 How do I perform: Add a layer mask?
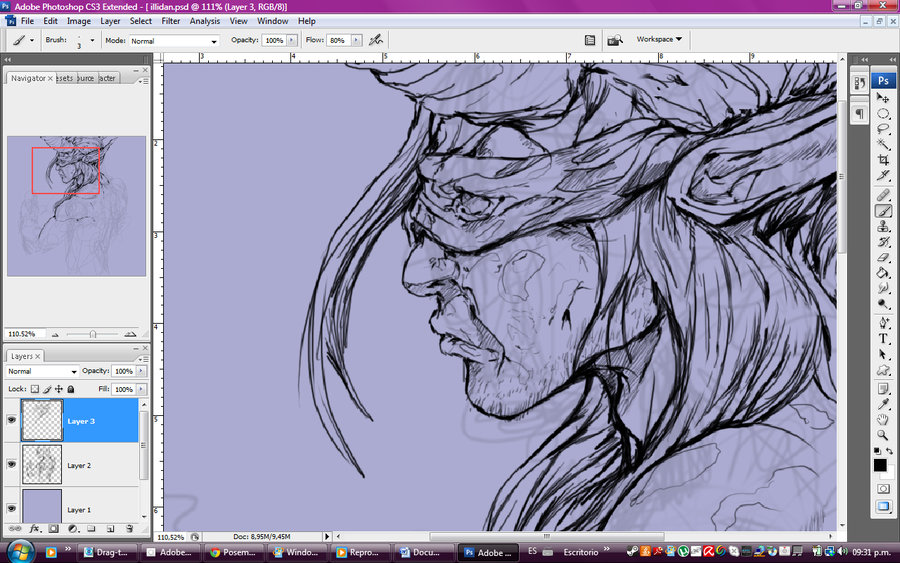click(53, 529)
